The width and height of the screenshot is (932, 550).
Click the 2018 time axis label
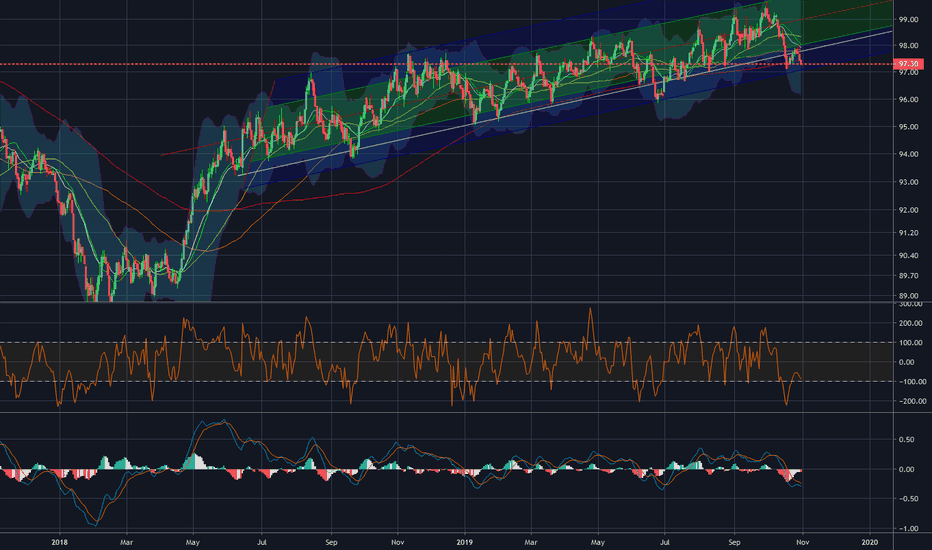(x=59, y=542)
